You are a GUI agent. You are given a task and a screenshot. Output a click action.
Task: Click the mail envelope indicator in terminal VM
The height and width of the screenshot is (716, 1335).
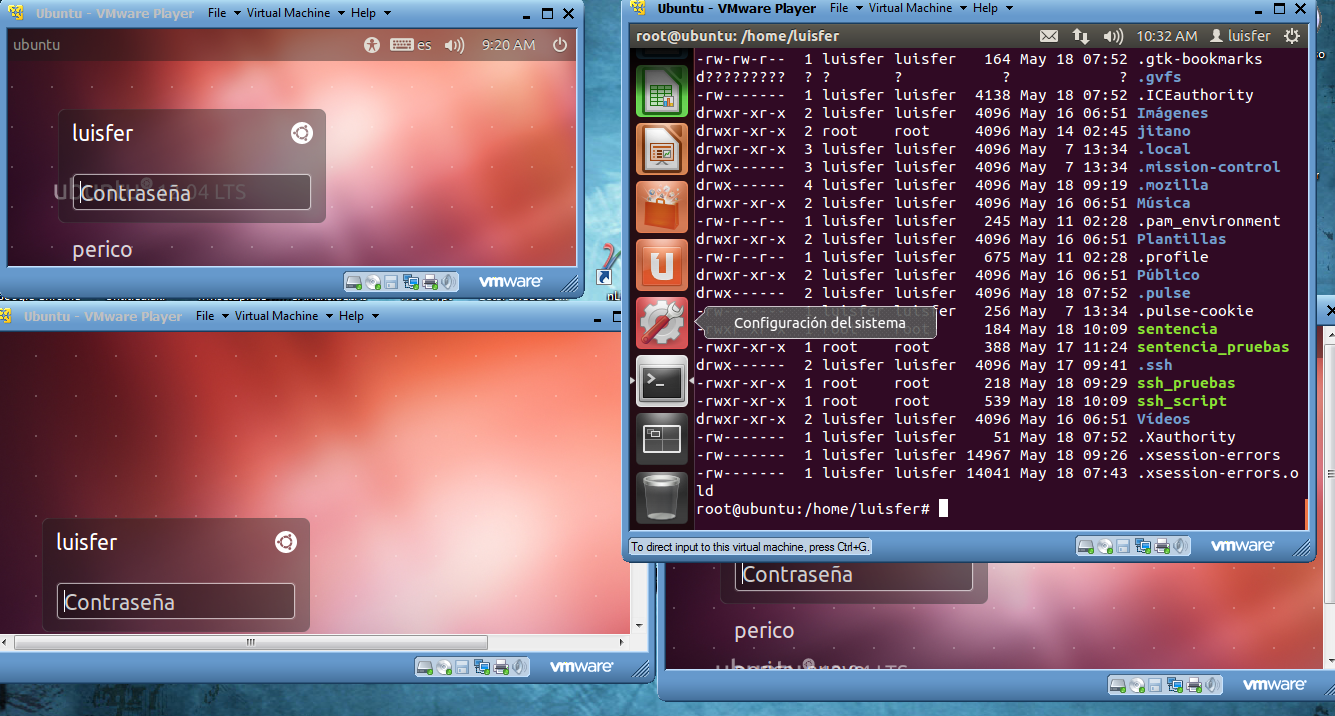coord(1048,36)
